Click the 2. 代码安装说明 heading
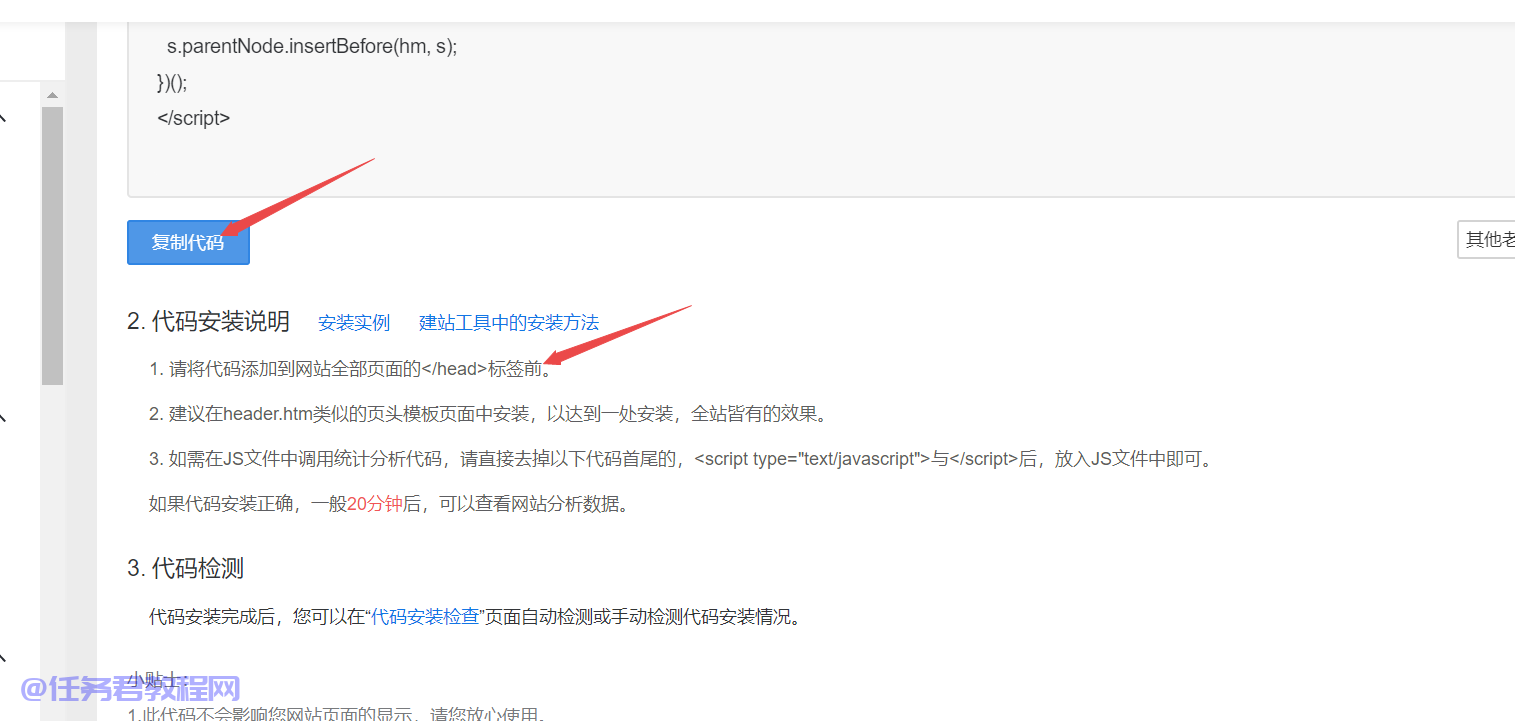Viewport: 1515px width, 721px height. [x=208, y=321]
